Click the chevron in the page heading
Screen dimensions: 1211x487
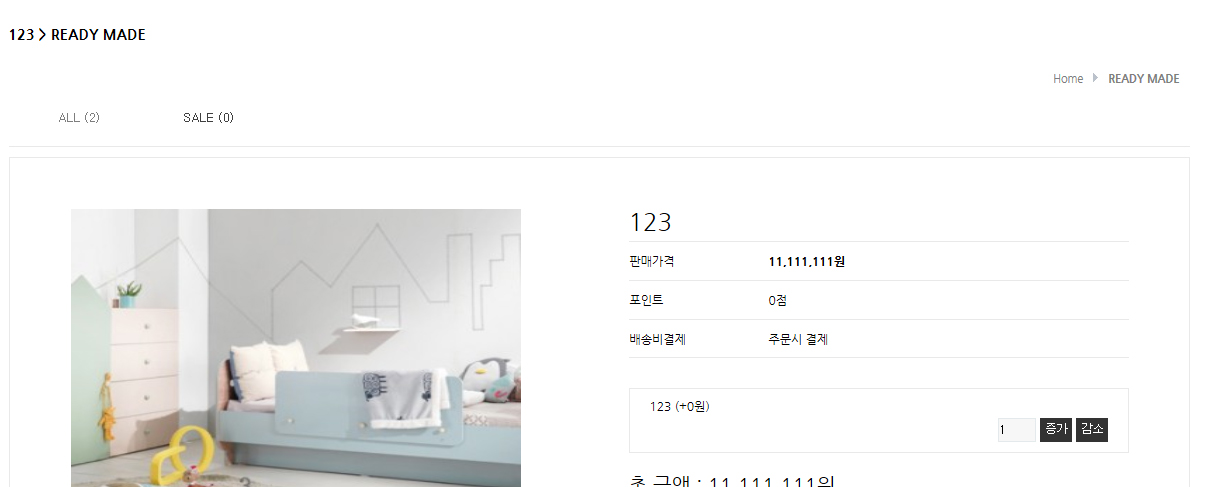pyautogui.click(x=43, y=35)
